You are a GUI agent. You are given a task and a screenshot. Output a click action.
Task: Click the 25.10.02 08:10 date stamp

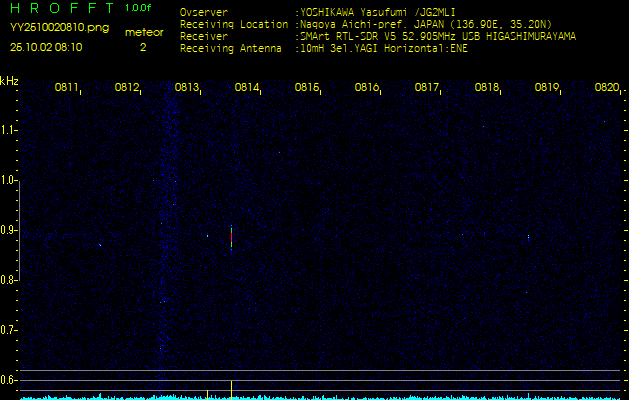47,46
